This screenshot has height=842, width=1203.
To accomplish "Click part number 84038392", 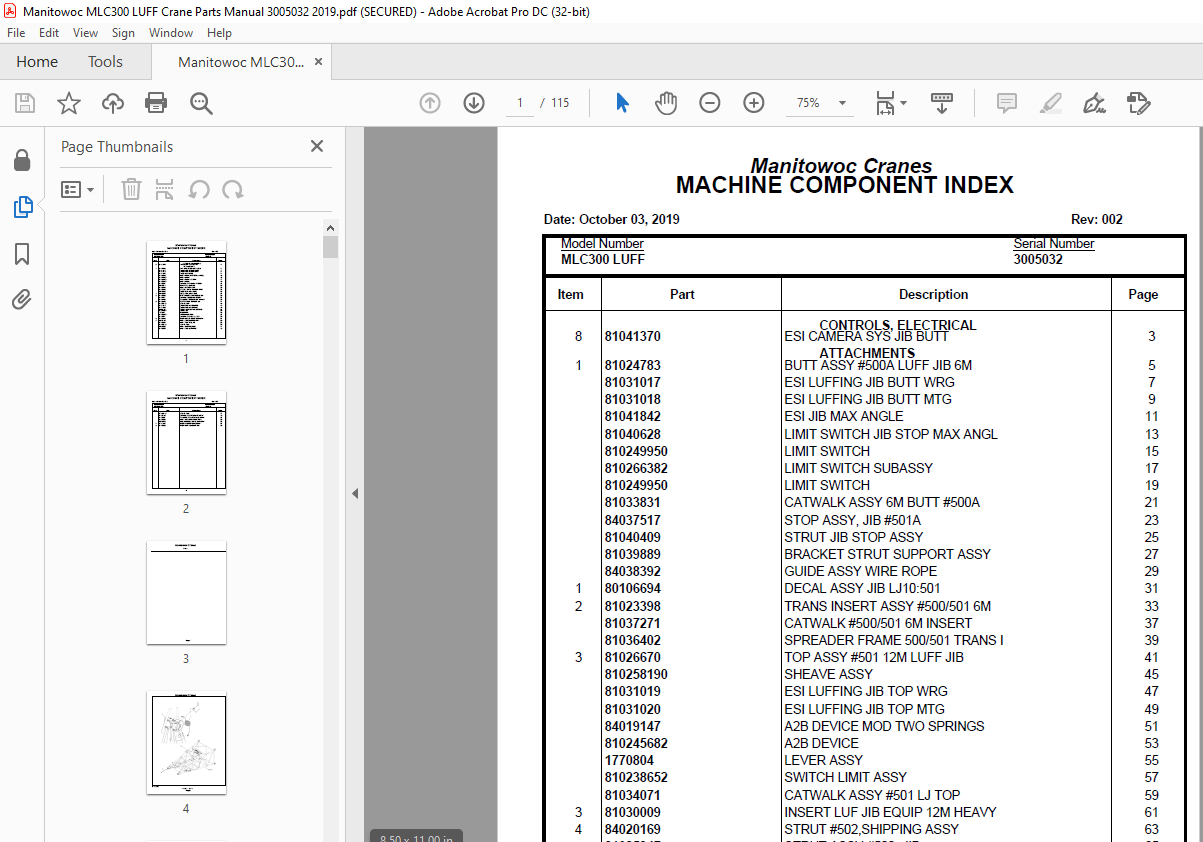I will click(x=632, y=571).
